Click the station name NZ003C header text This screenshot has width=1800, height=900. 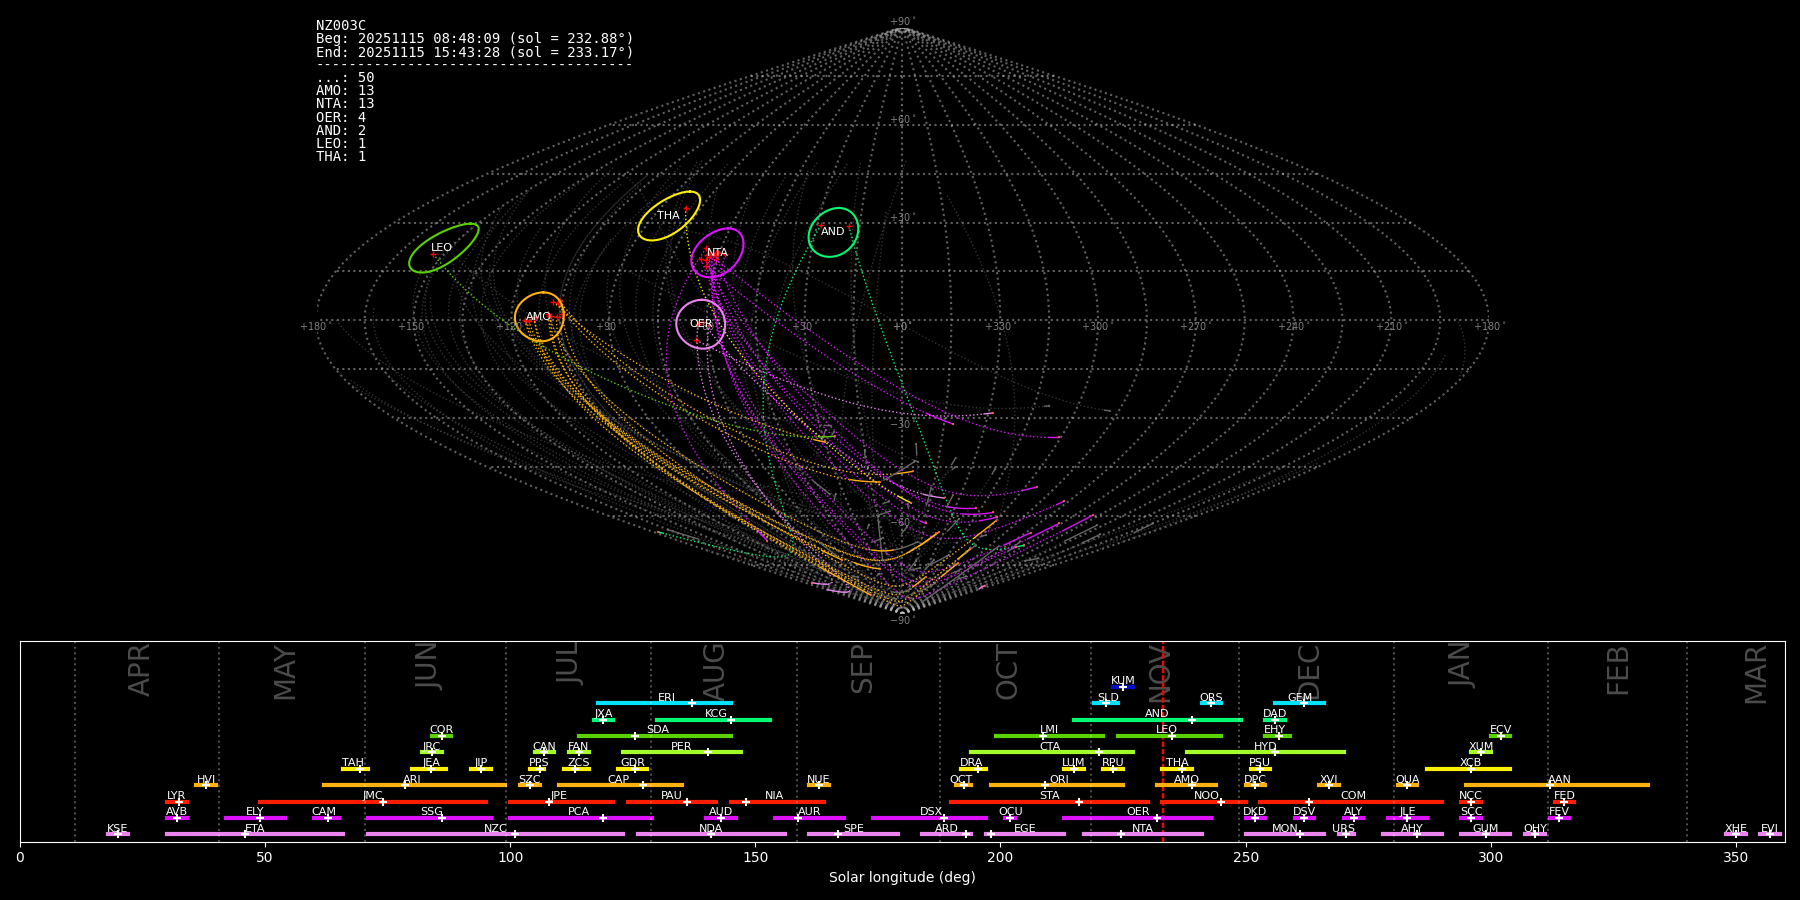tap(341, 26)
